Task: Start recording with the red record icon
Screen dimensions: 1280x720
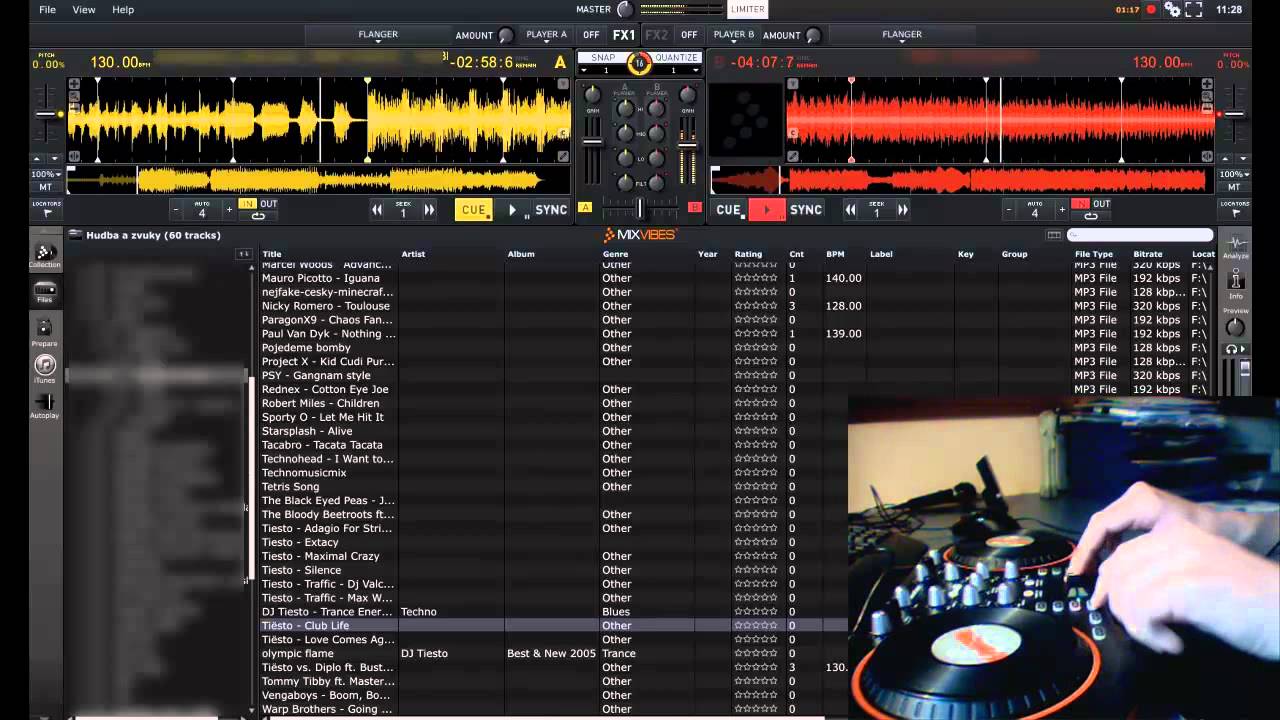Action: 1151,9
